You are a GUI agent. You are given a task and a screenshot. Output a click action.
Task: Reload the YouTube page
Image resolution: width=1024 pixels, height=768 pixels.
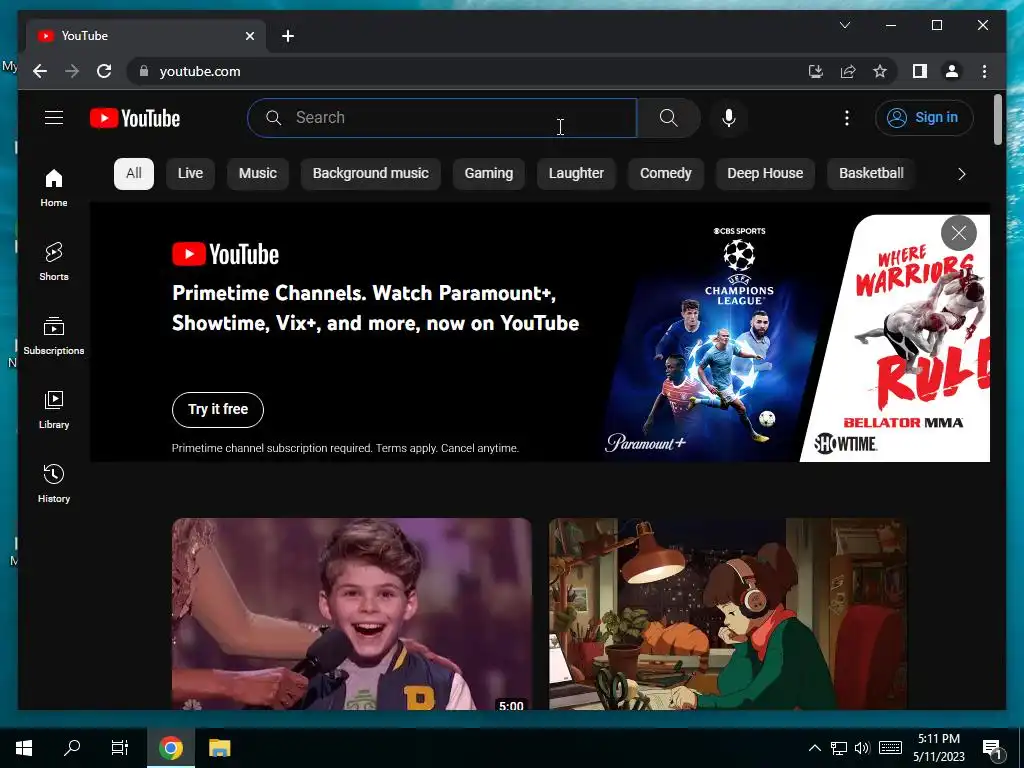104,71
